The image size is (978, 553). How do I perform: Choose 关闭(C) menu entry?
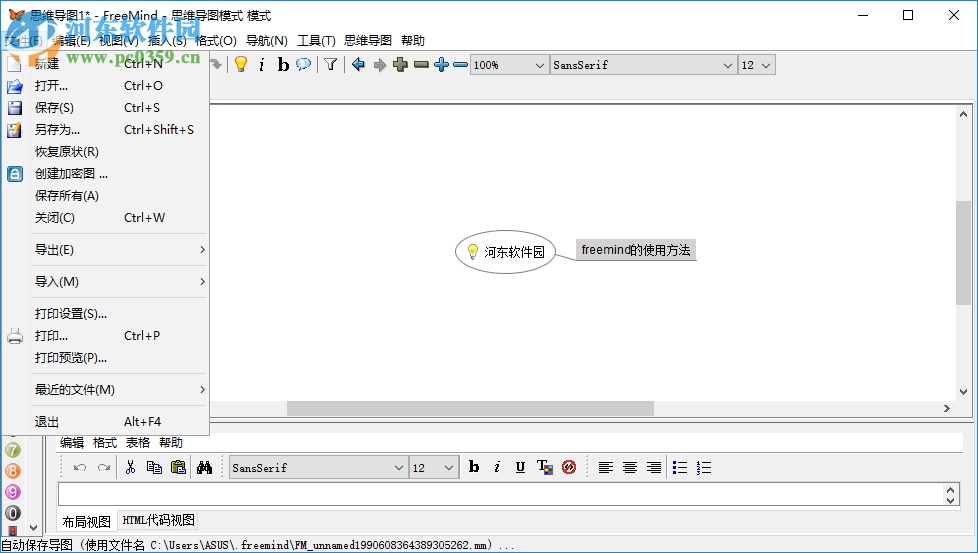point(105,218)
